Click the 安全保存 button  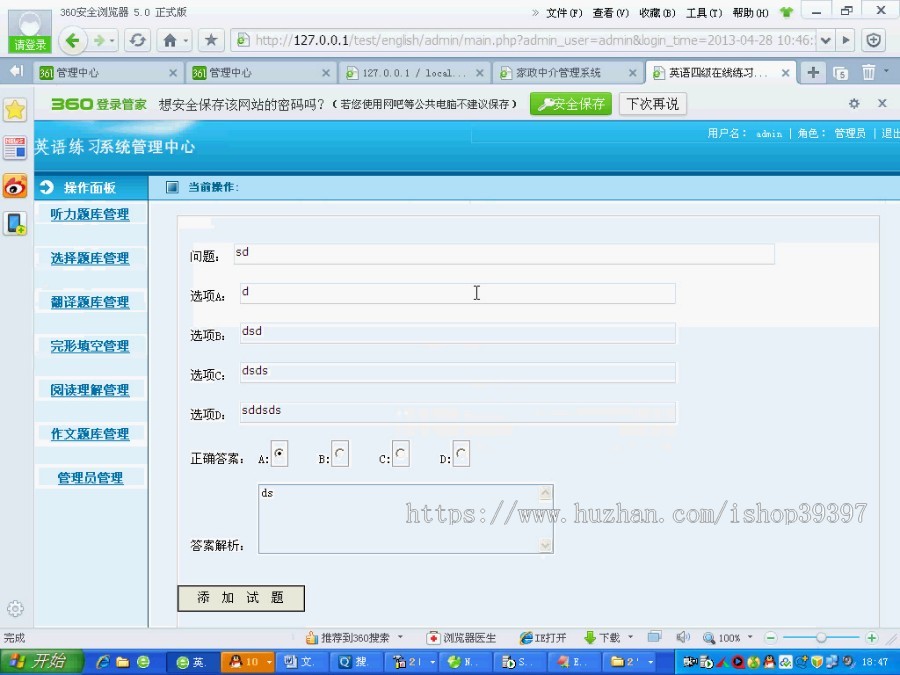point(571,104)
